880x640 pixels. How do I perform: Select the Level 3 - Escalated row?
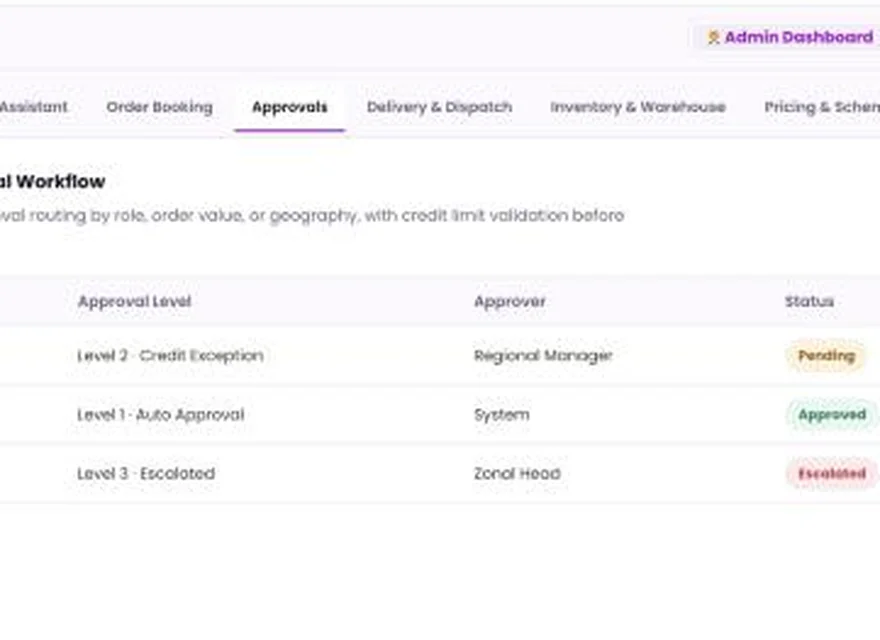pyautogui.click(x=440, y=474)
